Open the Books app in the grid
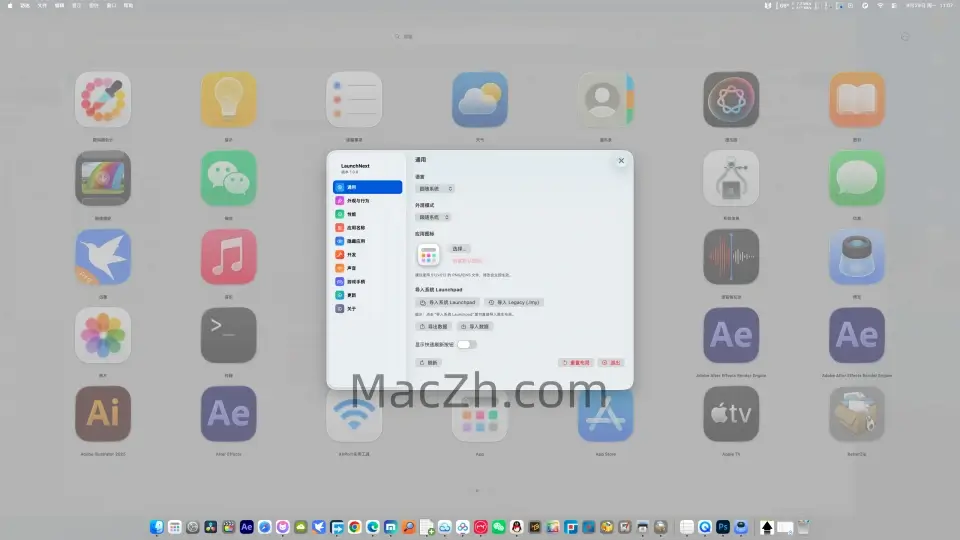This screenshot has height=540, width=960. (x=857, y=99)
